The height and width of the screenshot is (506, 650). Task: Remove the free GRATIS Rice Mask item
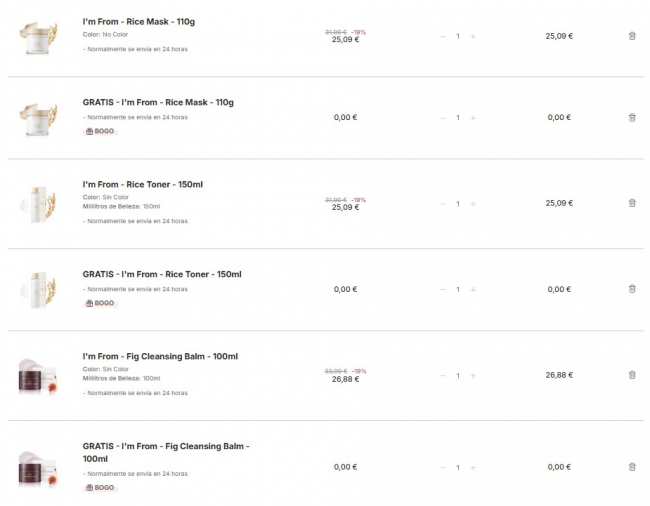tap(632, 117)
